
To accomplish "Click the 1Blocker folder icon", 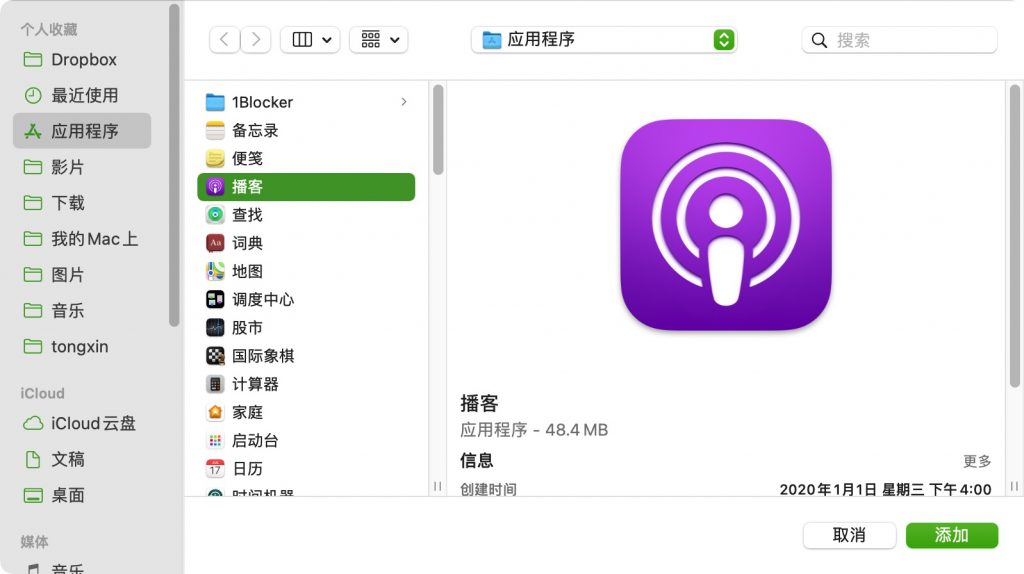I will coord(215,102).
